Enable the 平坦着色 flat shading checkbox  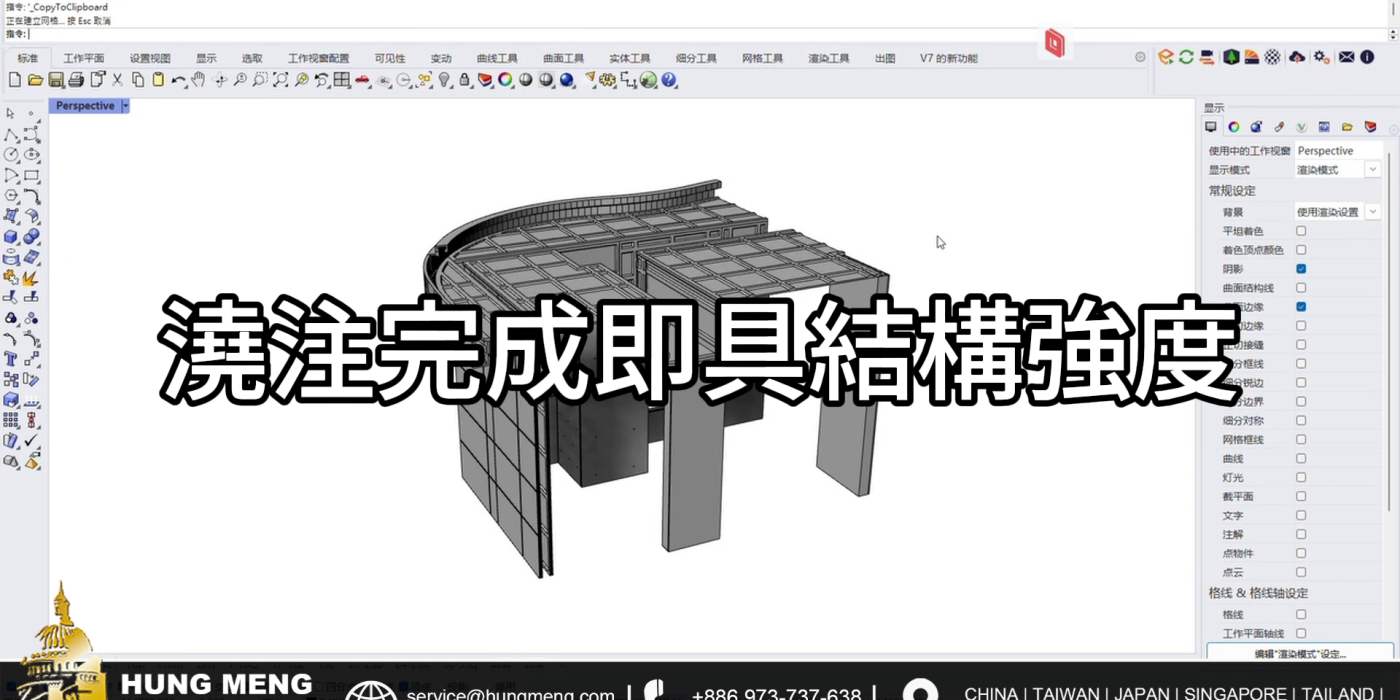click(1301, 231)
